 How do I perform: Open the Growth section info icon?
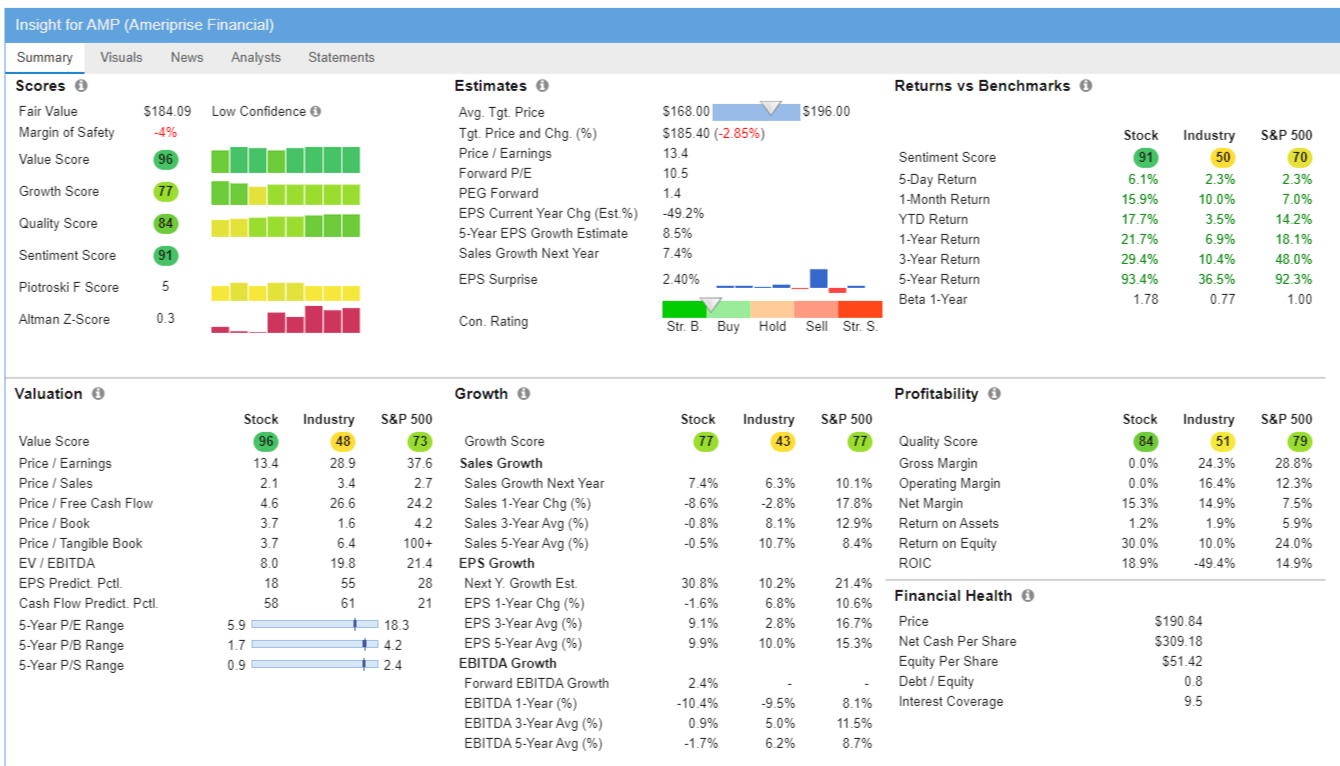(x=524, y=394)
